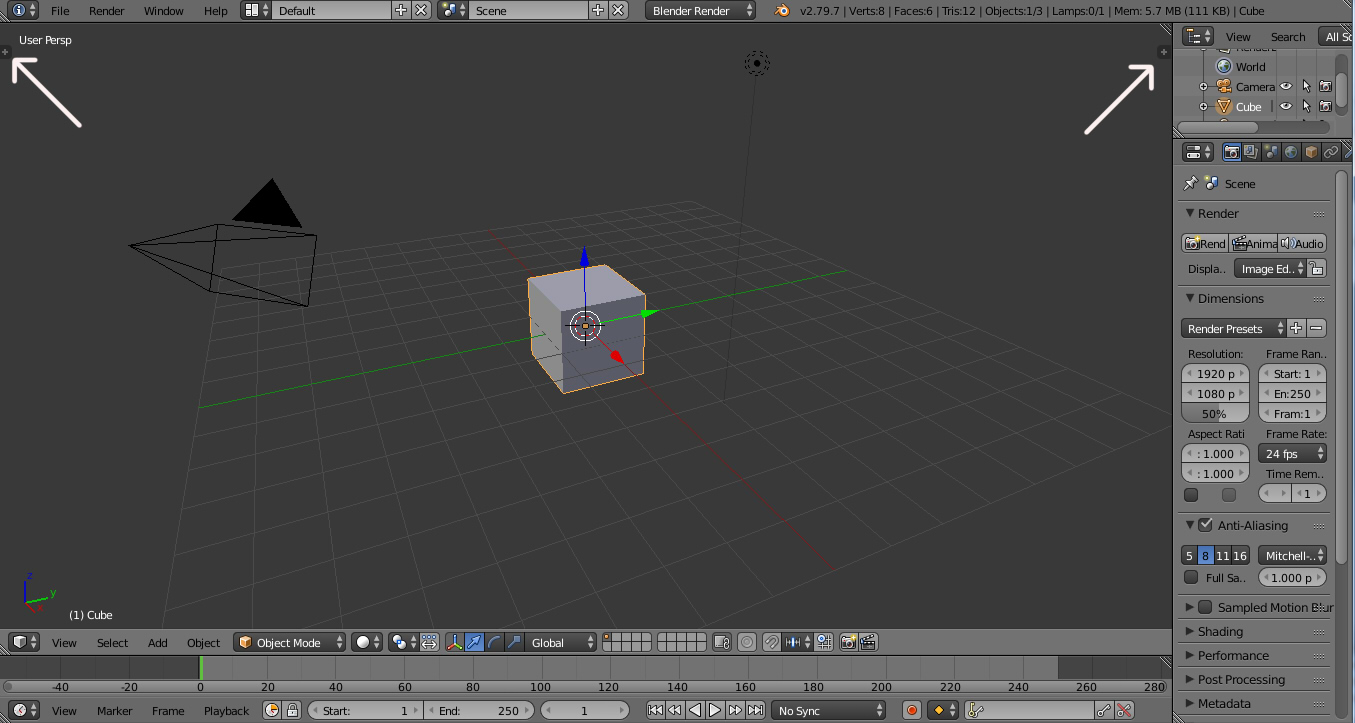Viewport: 1355px width, 723px height.
Task: Jump to the first frame
Action: tap(655, 710)
